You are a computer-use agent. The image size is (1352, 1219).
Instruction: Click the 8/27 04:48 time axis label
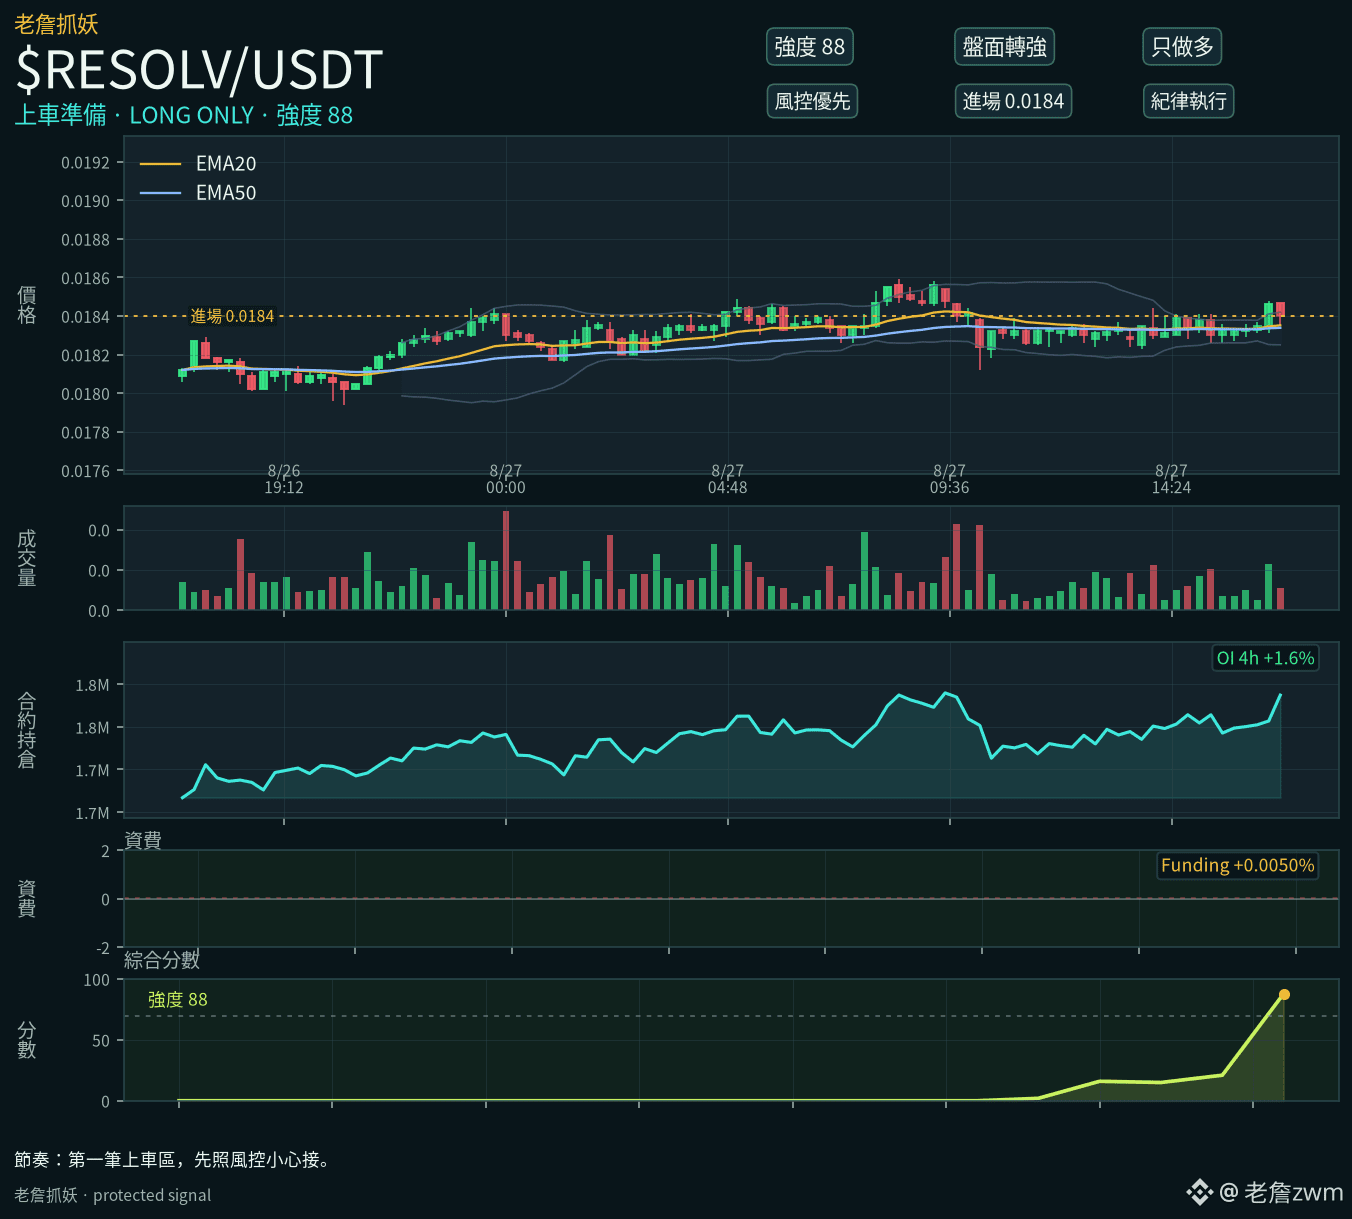[728, 479]
